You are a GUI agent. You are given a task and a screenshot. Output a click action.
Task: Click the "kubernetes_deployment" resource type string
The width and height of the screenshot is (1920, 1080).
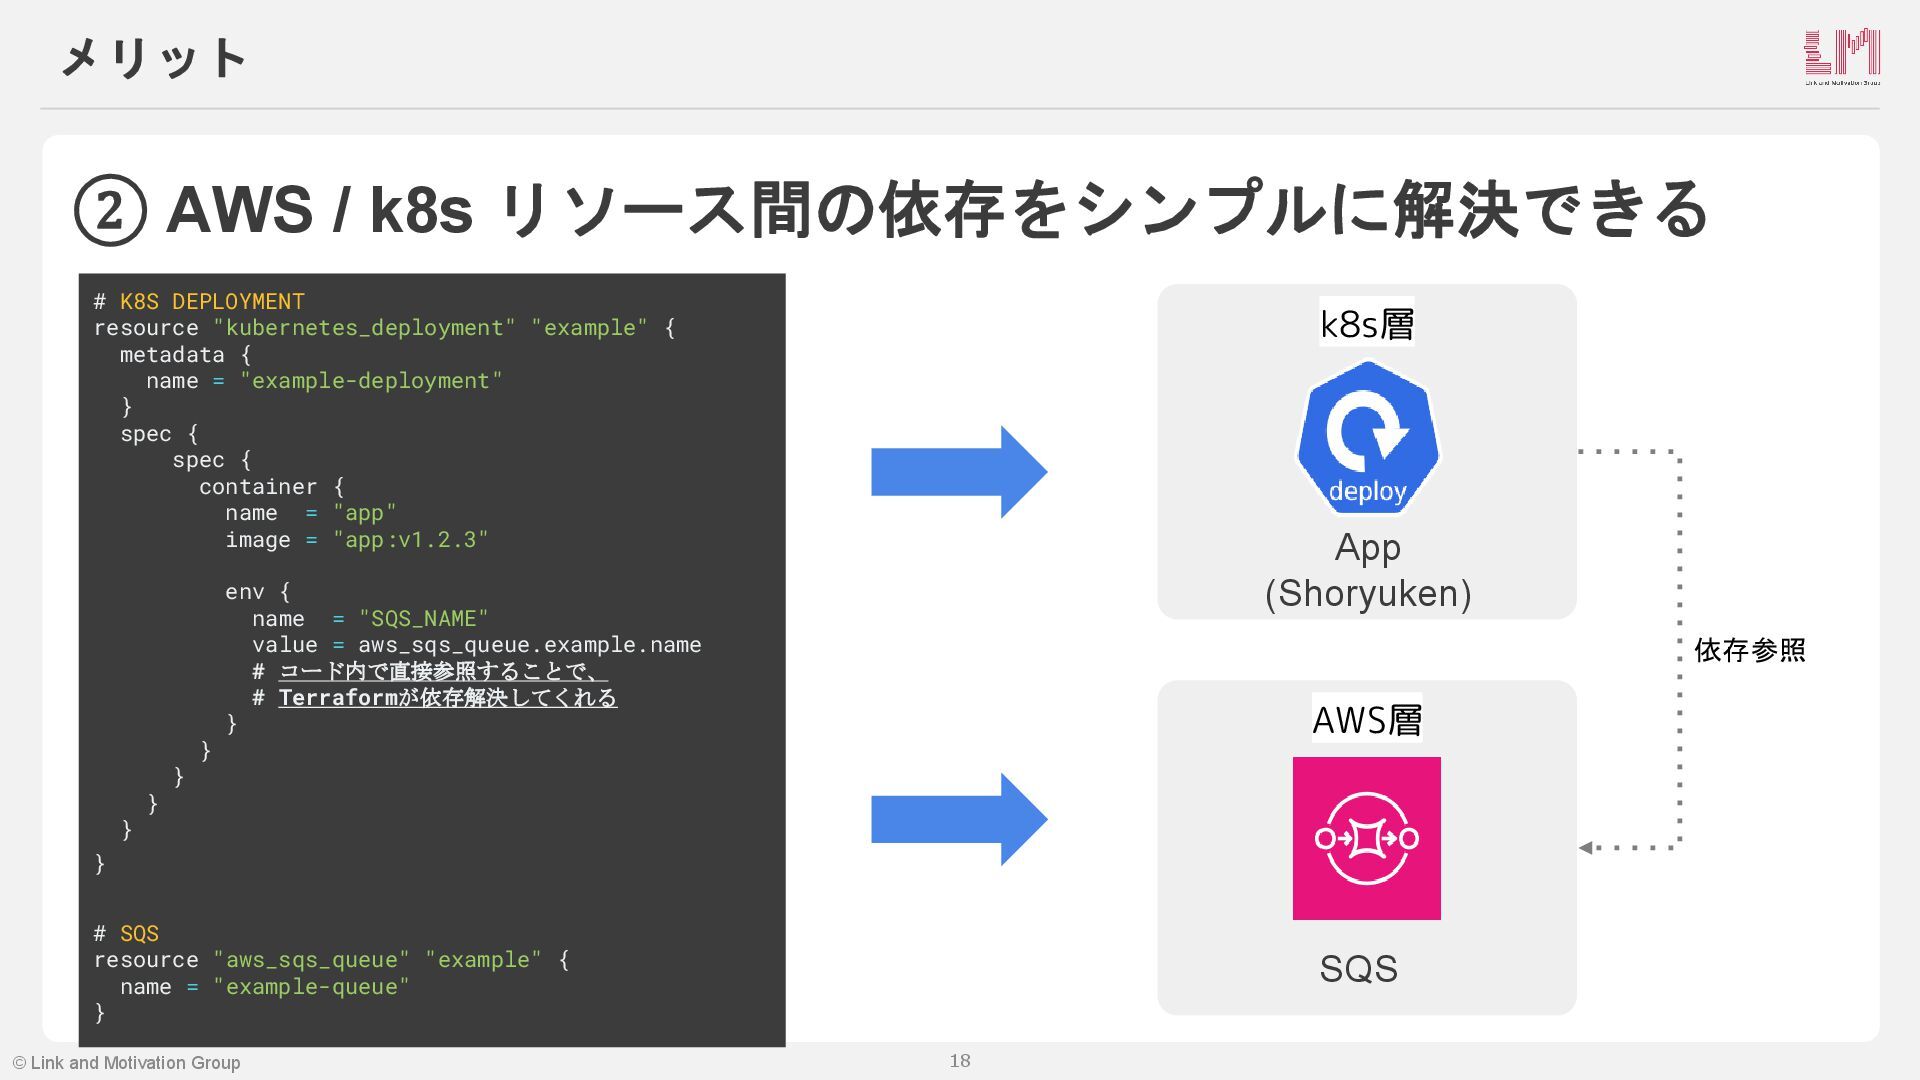(x=364, y=328)
